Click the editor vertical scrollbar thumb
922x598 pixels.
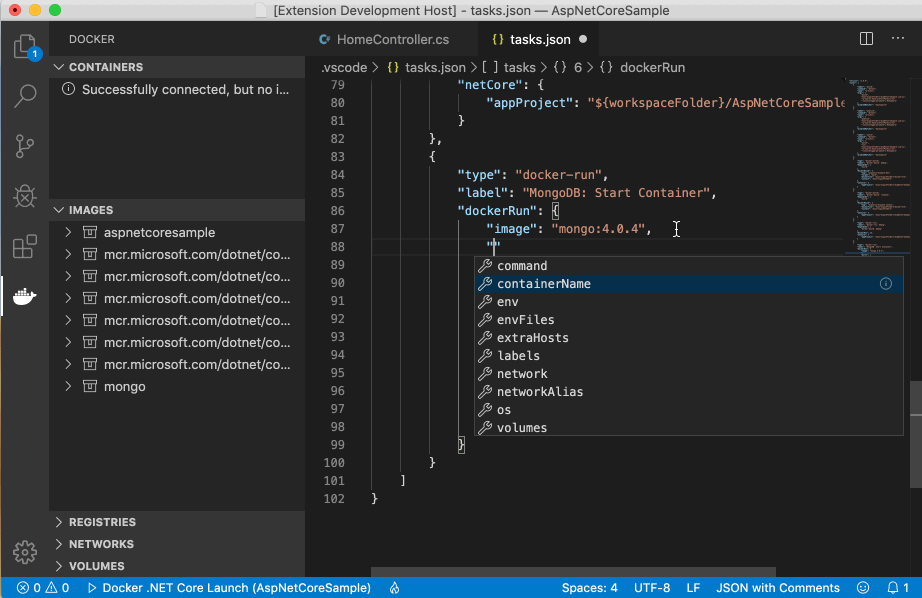click(916, 435)
